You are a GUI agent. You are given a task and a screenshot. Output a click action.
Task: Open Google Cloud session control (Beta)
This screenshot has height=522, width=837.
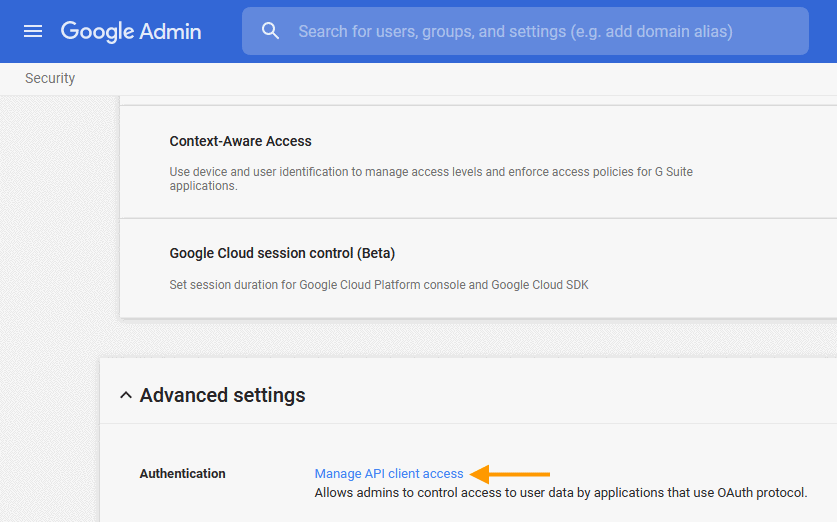click(282, 253)
